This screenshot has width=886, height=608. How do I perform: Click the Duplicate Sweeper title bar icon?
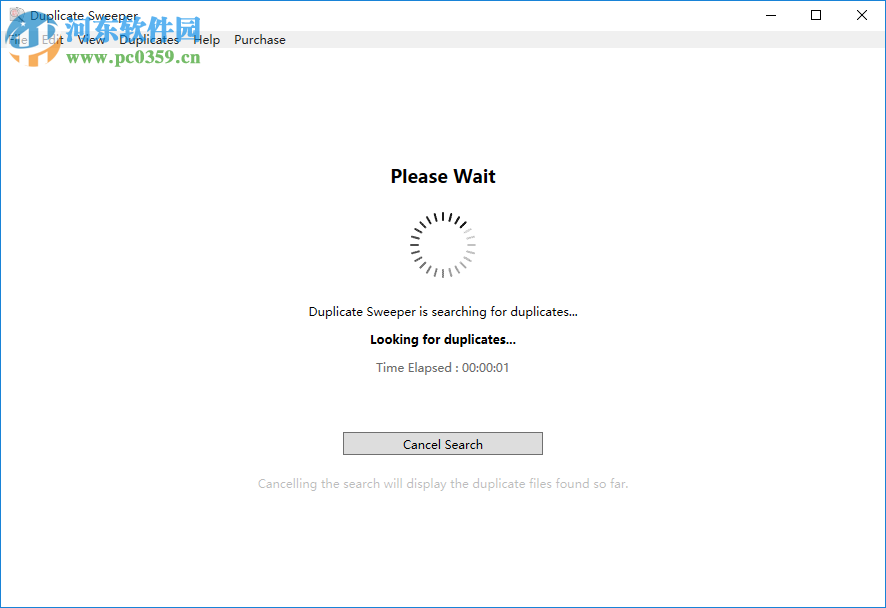click(x=16, y=15)
